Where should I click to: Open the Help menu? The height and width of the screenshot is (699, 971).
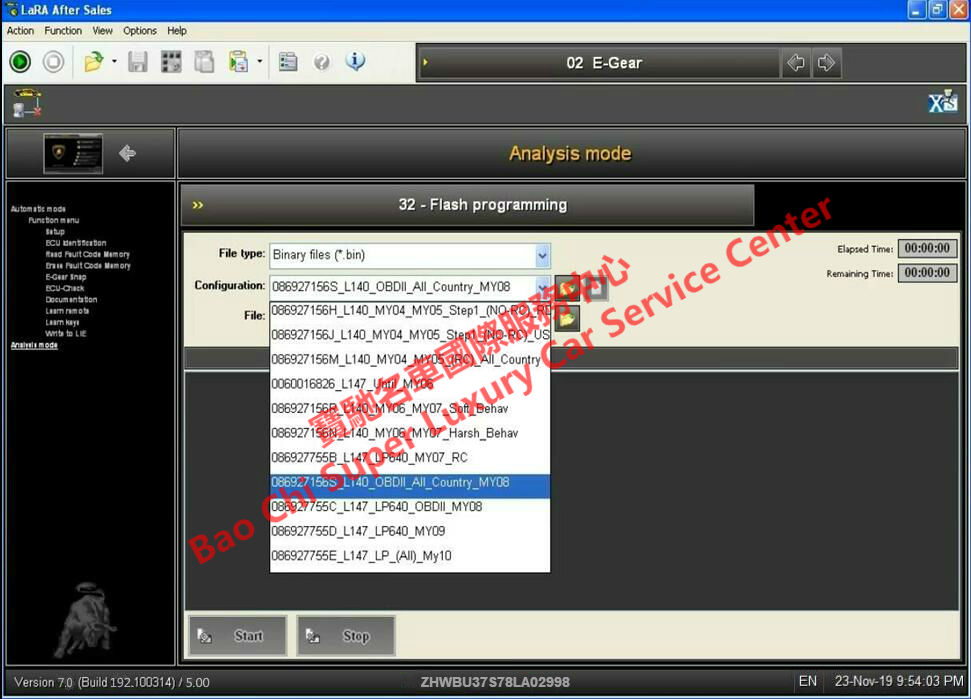point(177,30)
